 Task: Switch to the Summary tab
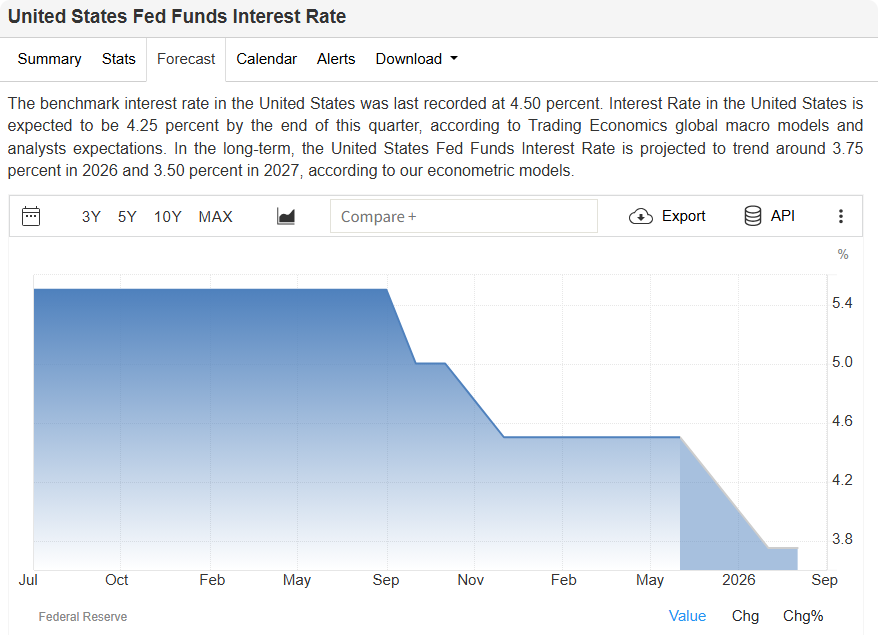tap(49, 59)
